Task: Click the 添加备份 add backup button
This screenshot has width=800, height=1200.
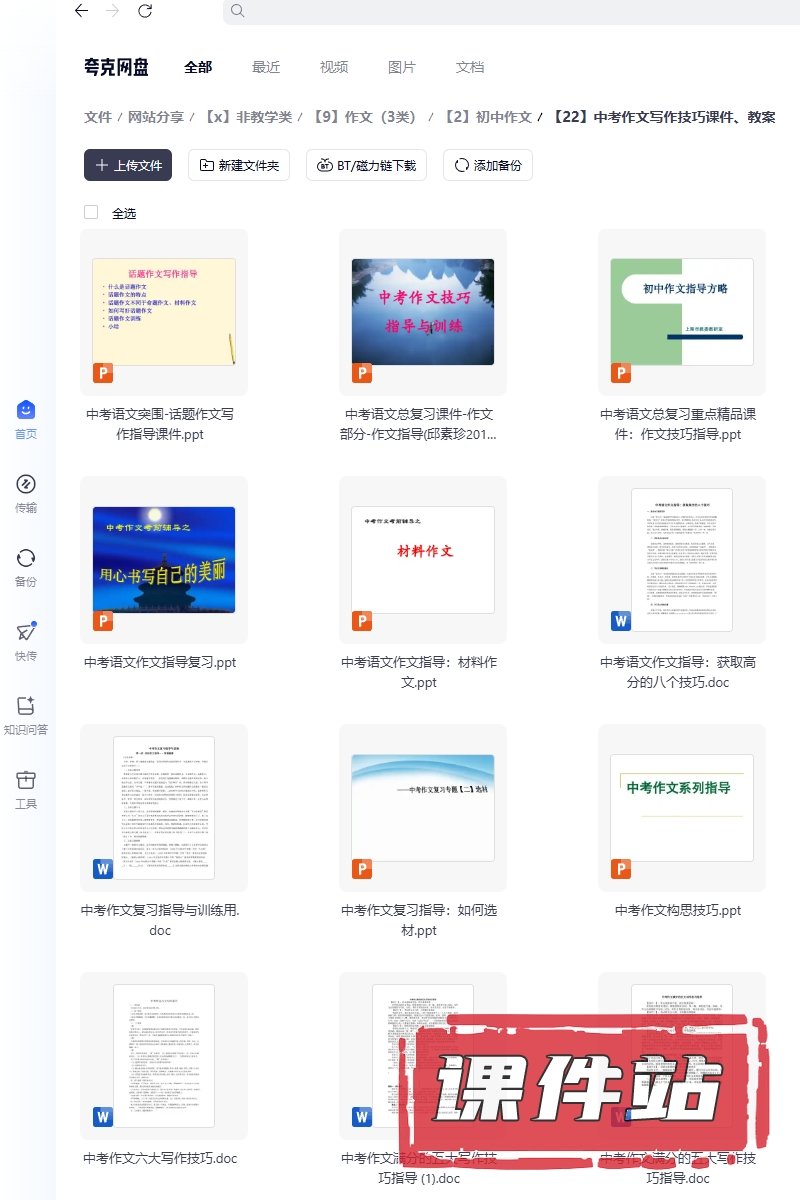Action: coord(488,165)
